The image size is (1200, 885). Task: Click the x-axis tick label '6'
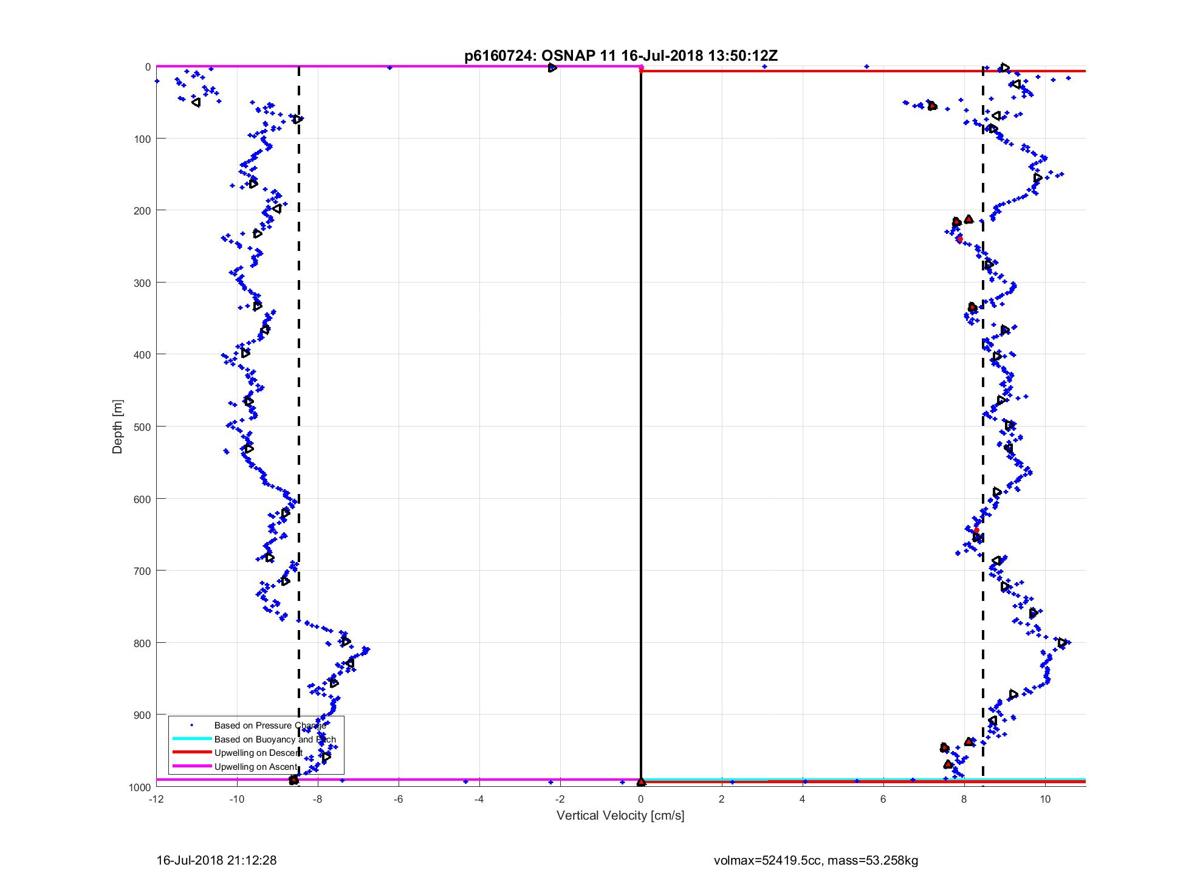(884, 799)
